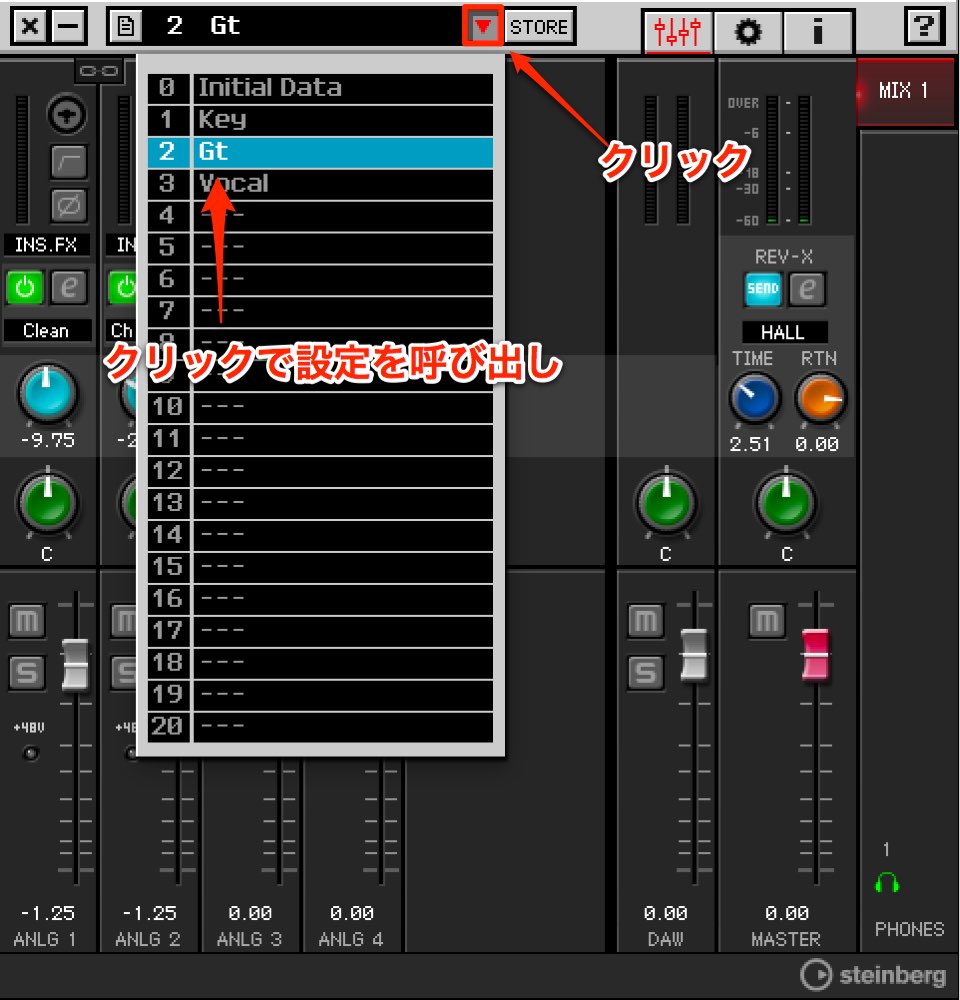The image size is (960, 1000).
Task: Click the REV-X TIME knob
Action: point(755,399)
